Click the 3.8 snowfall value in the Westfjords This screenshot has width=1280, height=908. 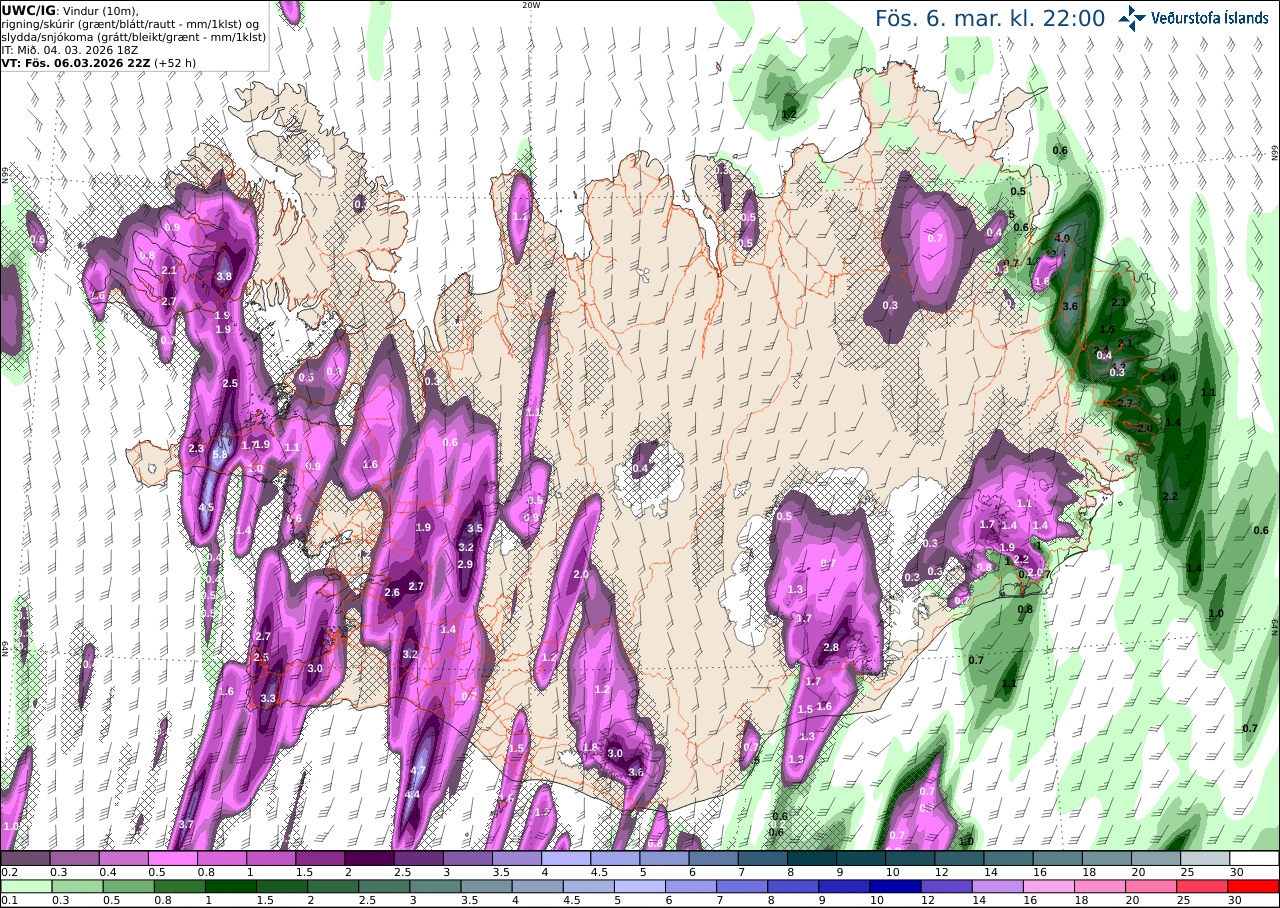click(x=224, y=277)
